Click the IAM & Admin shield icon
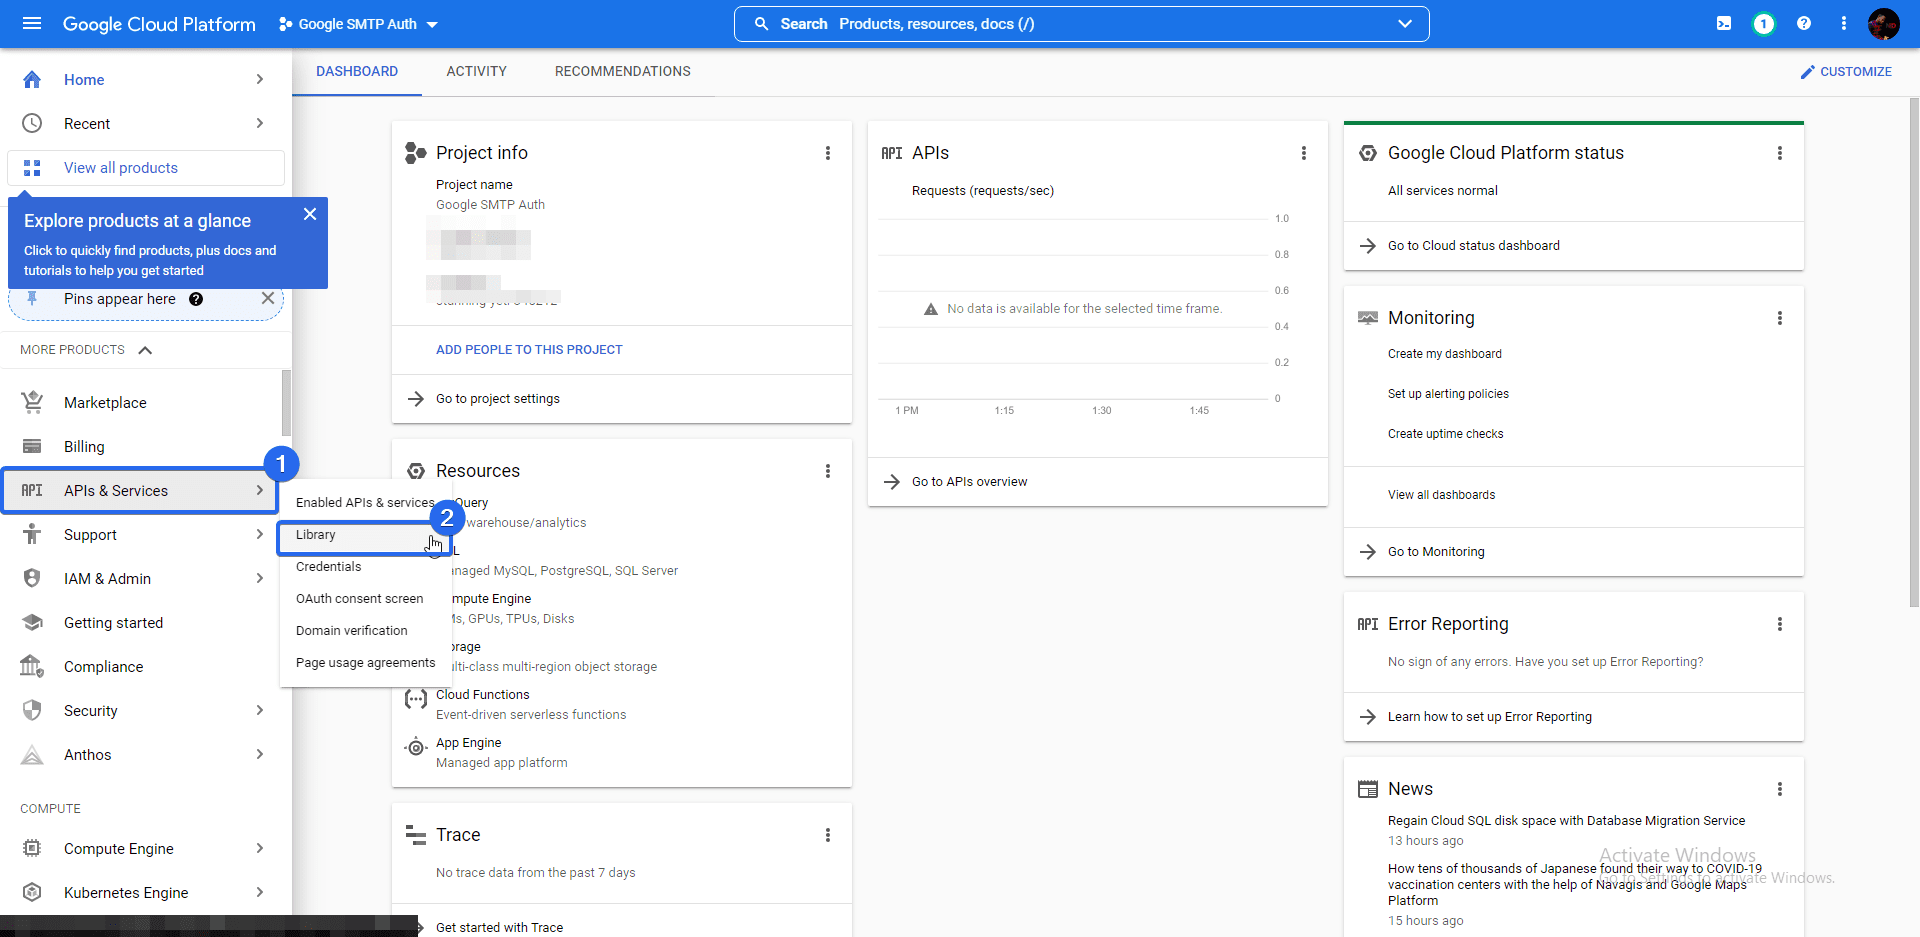Image resolution: width=1920 pixels, height=937 pixels. click(32, 578)
